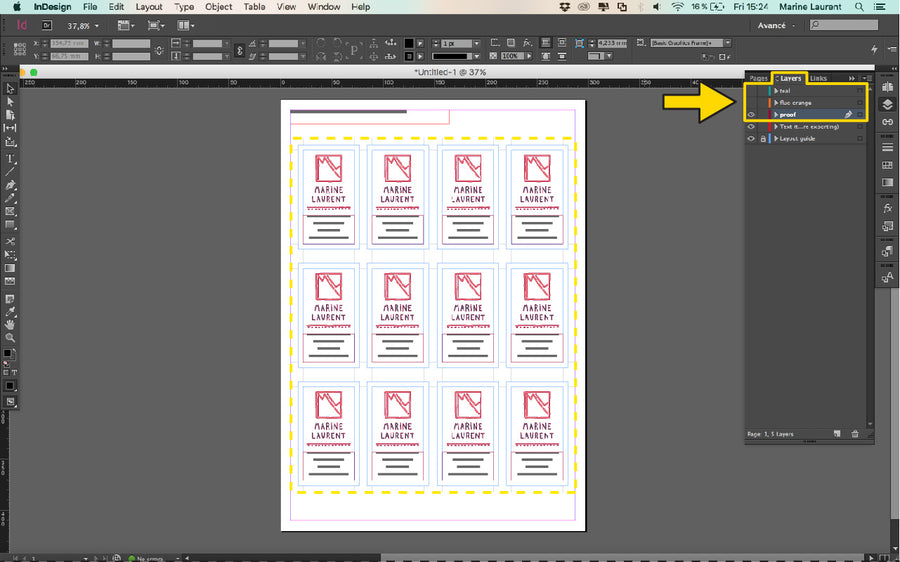Open the Effects fx panel in dock

pos(887,208)
